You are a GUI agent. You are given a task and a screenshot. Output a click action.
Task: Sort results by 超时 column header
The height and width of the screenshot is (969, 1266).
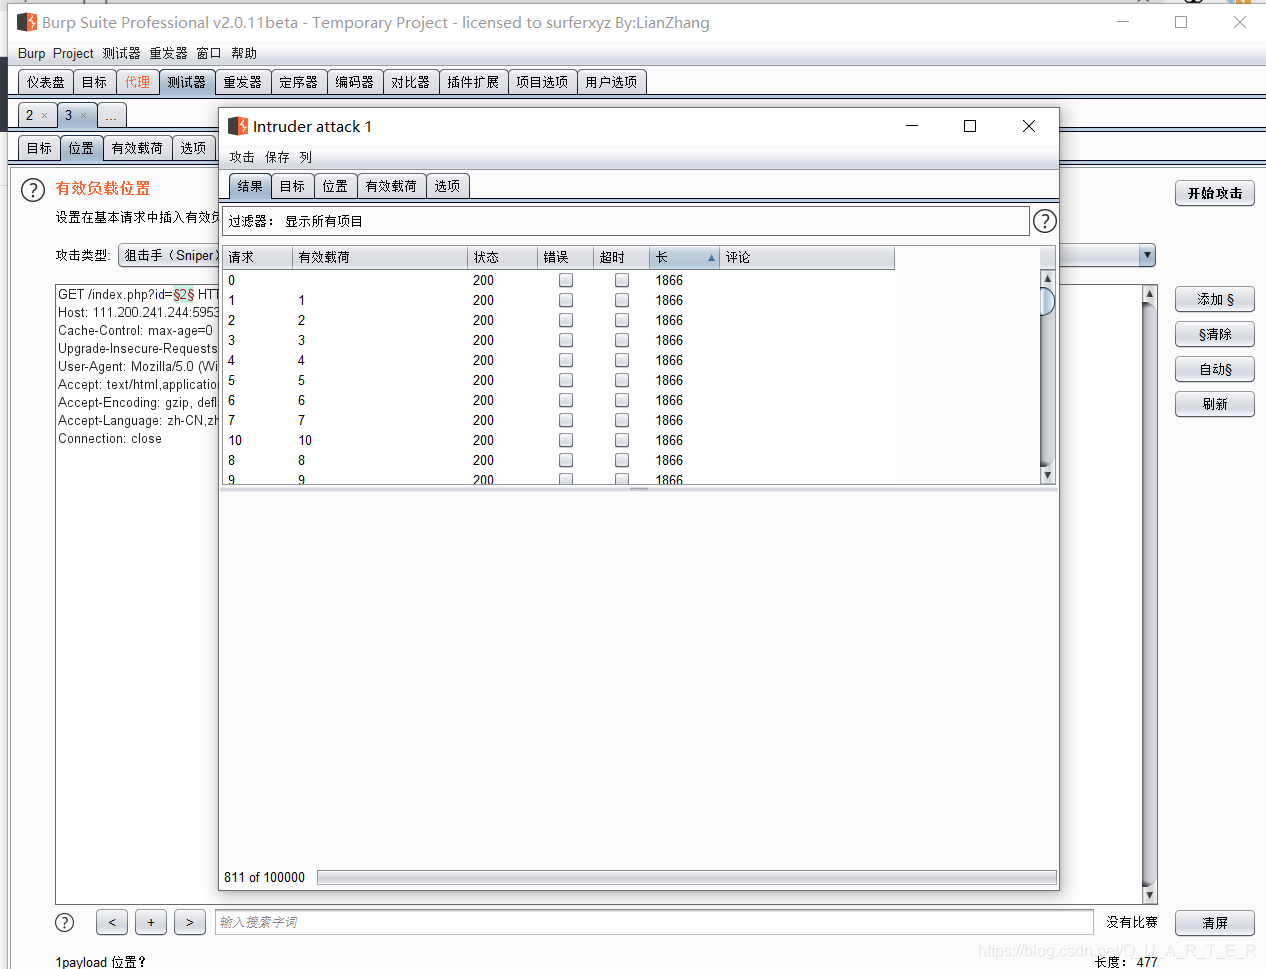[621, 257]
